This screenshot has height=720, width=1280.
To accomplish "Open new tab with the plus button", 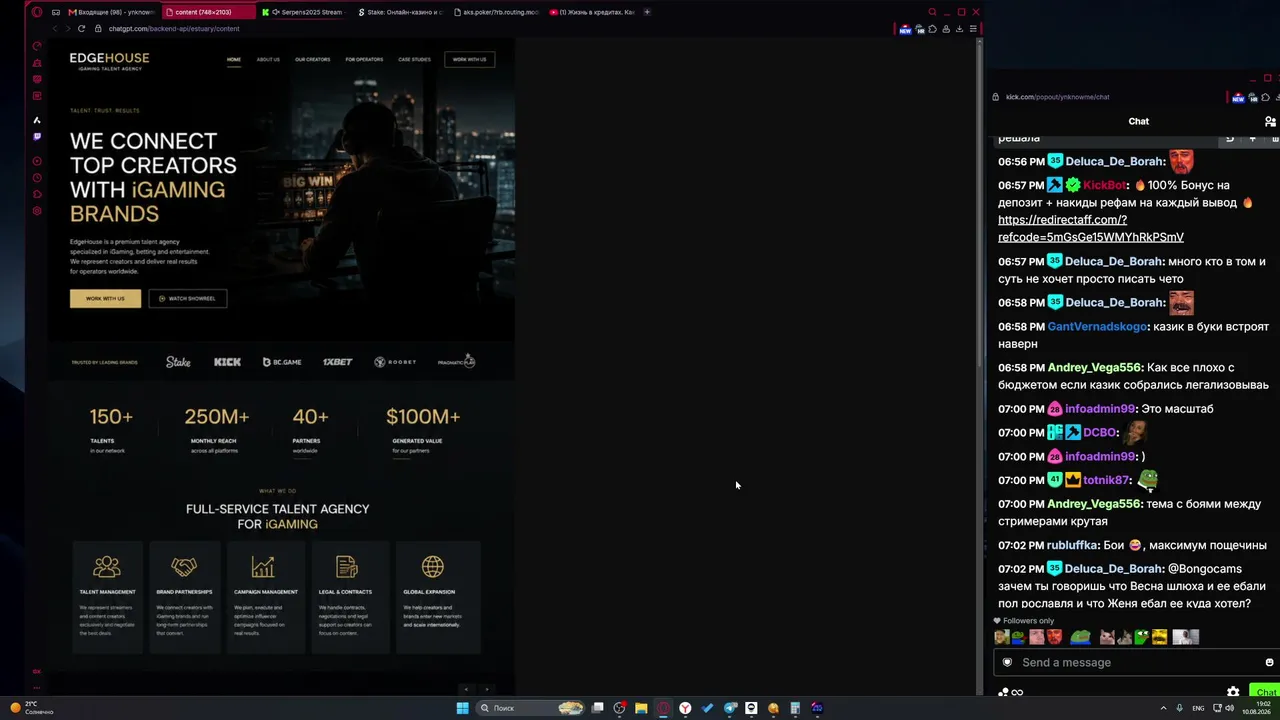I will tap(647, 12).
